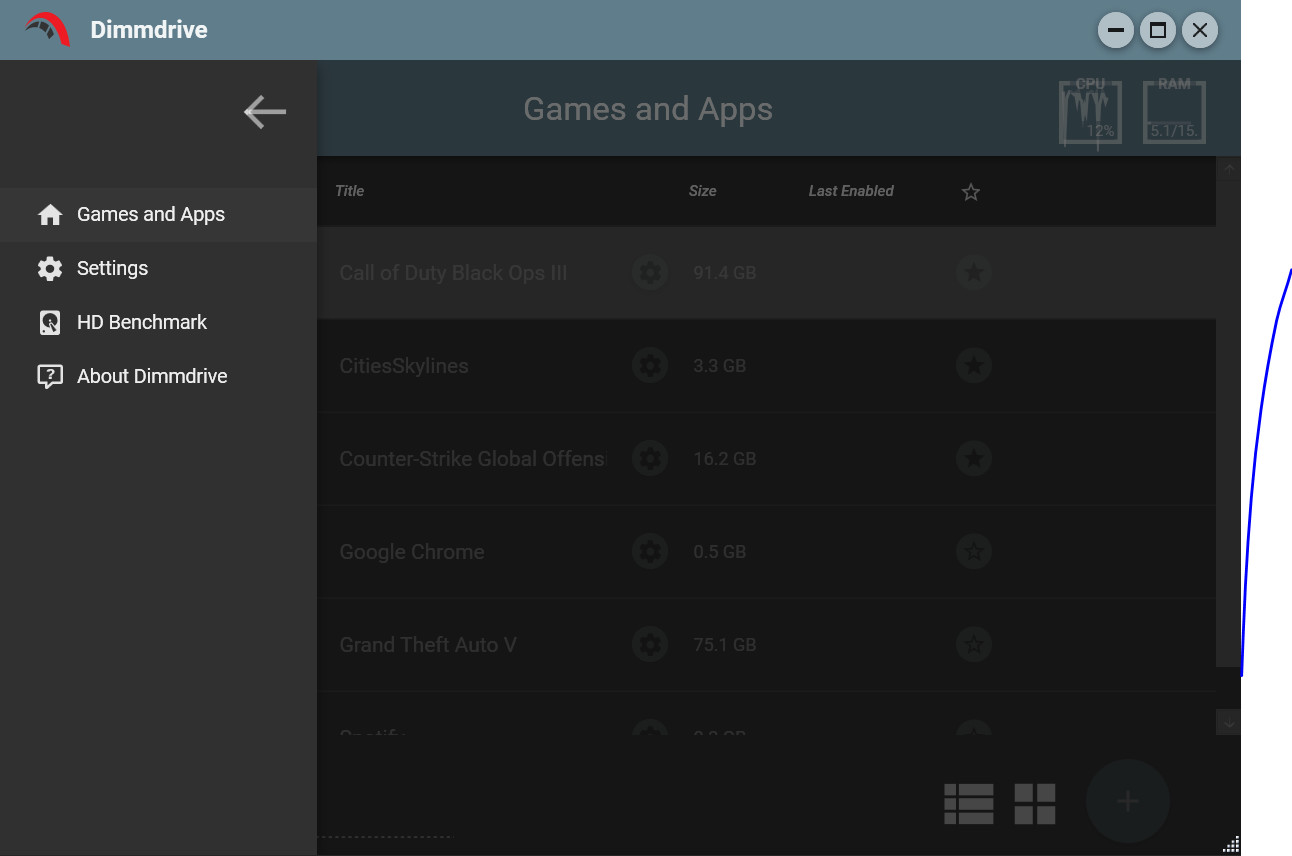
Task: Star Counter-Strike Global Offensive as favorite
Action: point(974,458)
